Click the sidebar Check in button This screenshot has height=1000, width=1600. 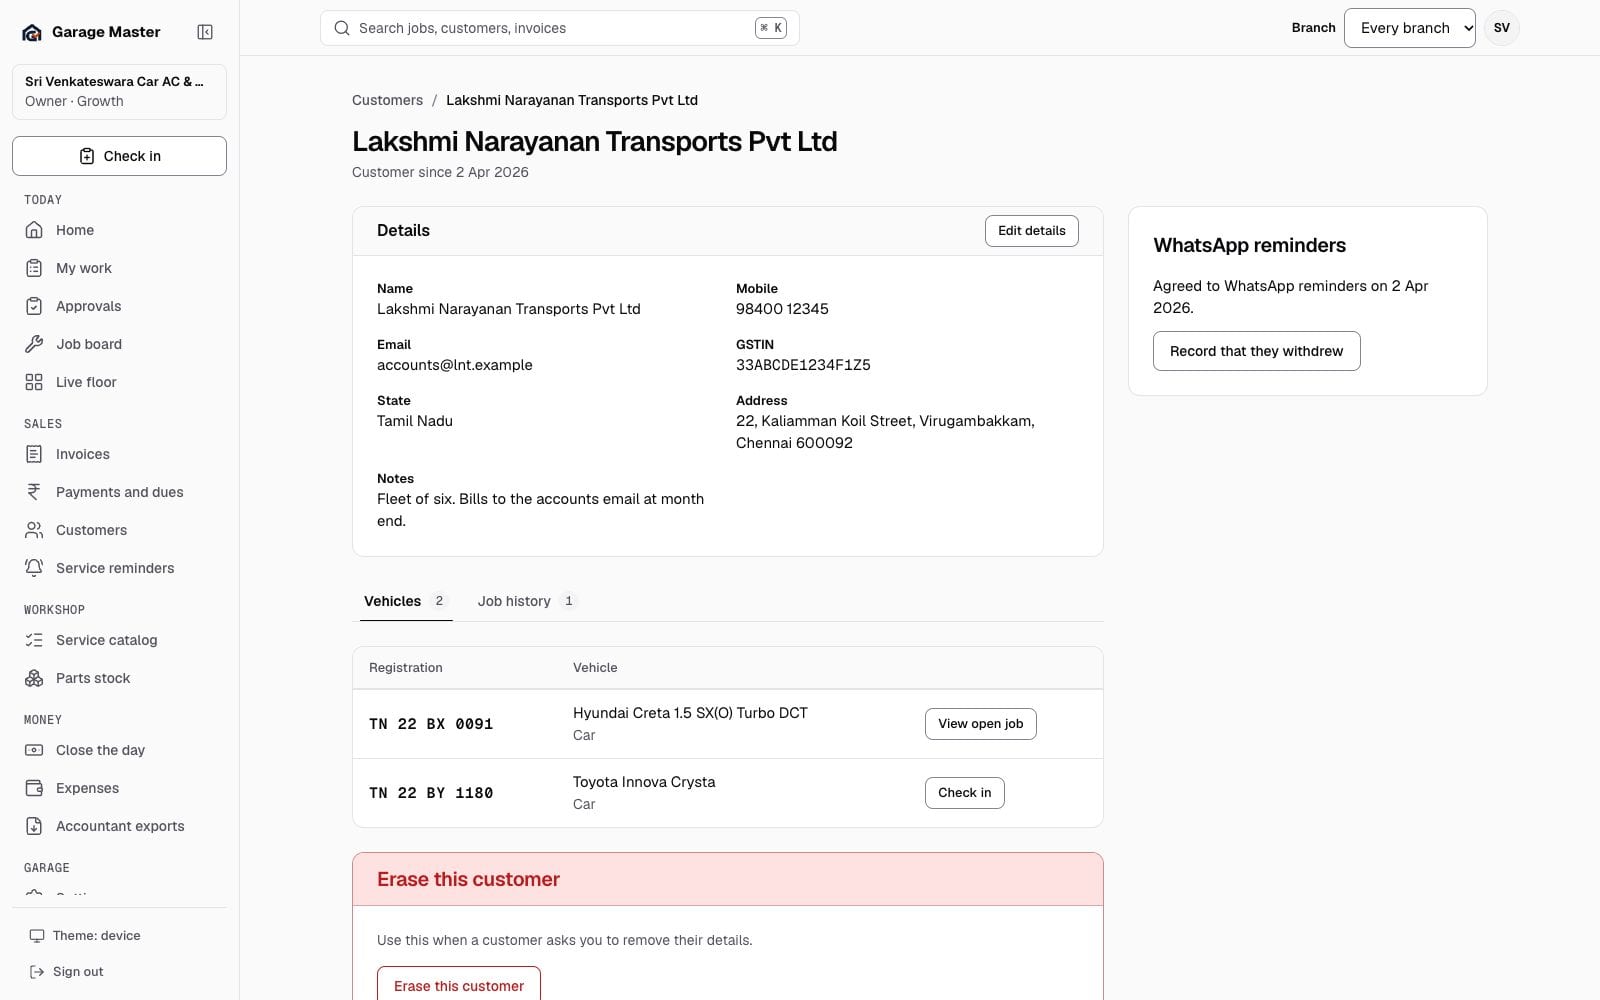coord(119,156)
